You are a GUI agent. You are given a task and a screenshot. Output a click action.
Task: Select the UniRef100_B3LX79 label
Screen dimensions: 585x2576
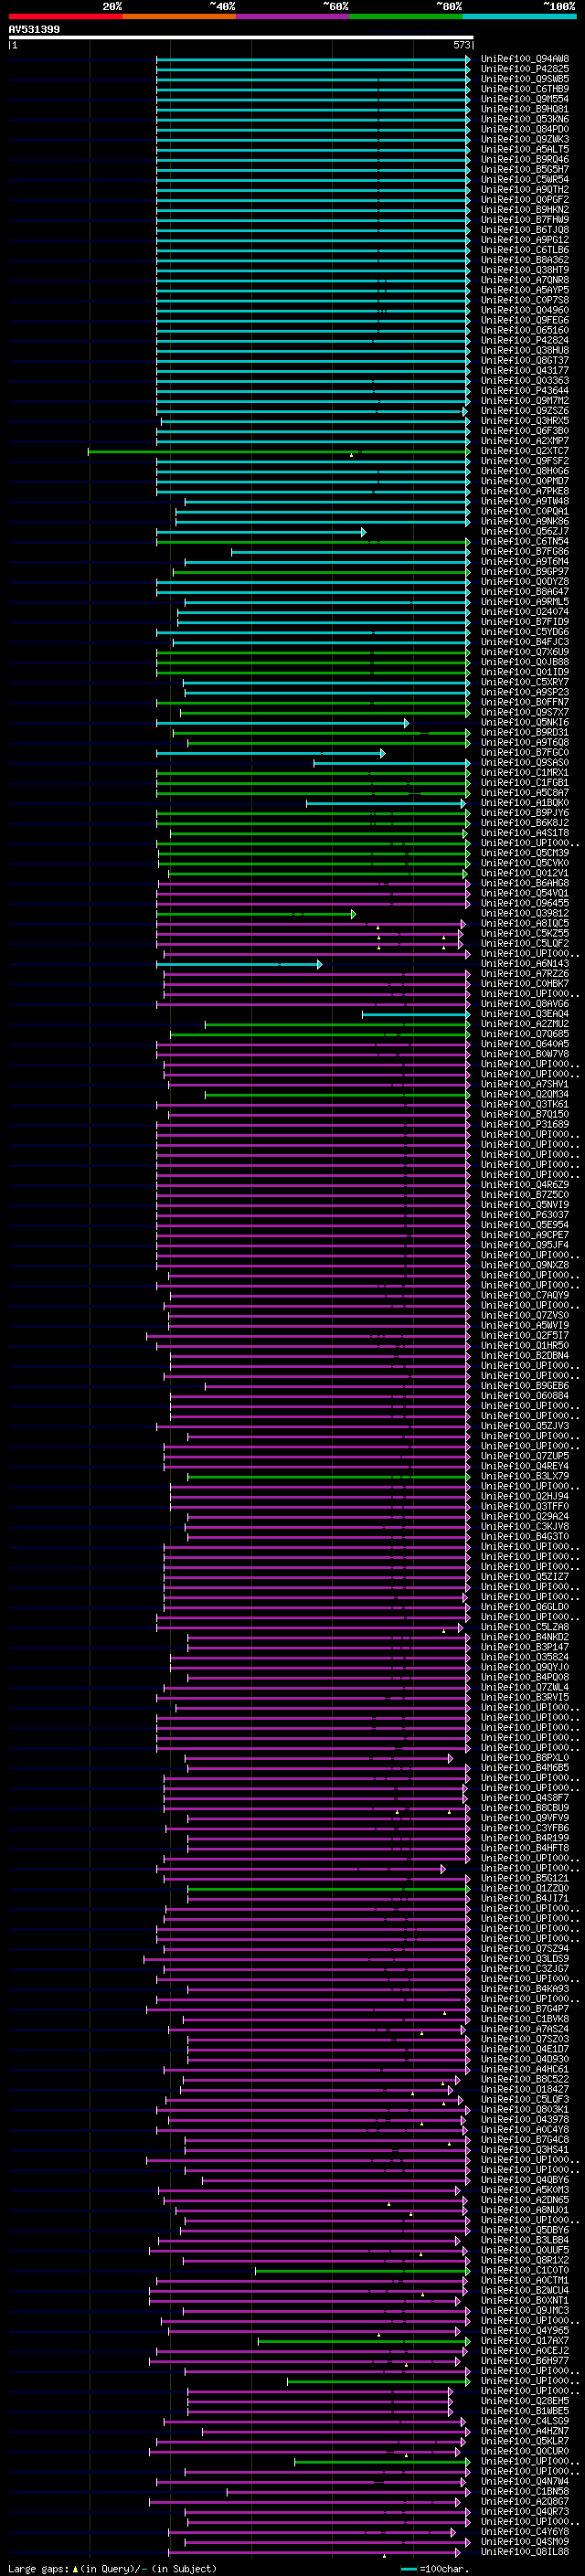[525, 1476]
